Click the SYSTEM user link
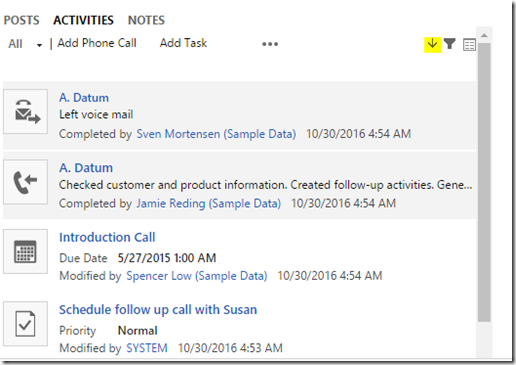 (147, 348)
